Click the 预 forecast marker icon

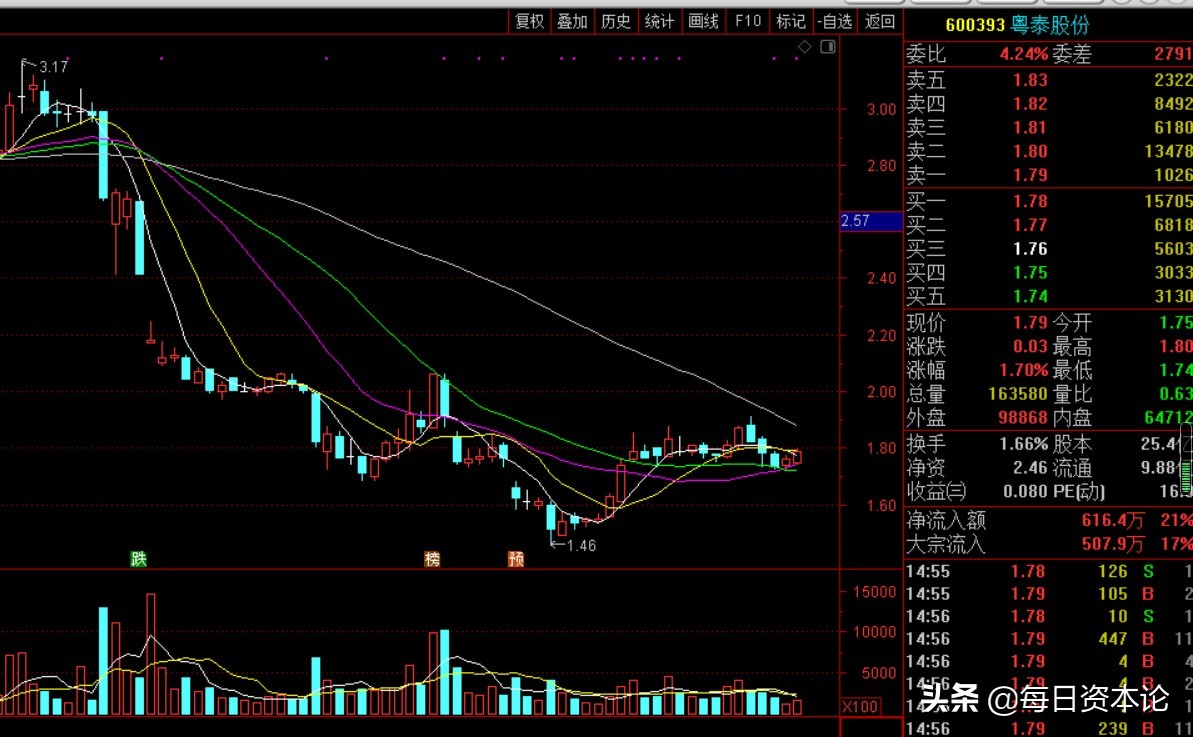pos(516,559)
